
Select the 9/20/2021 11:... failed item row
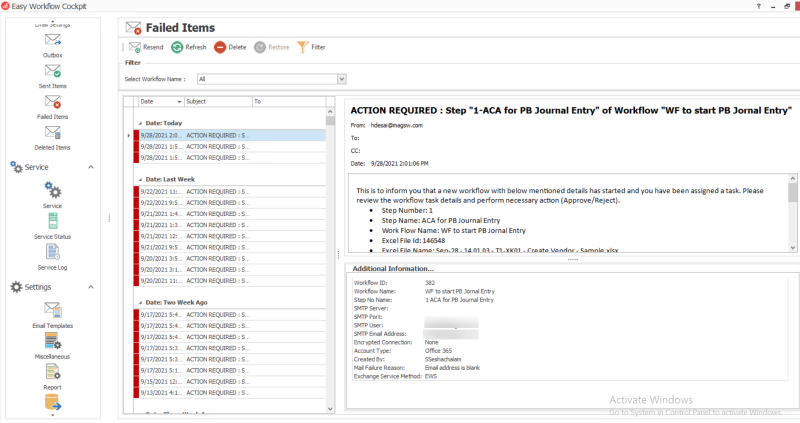[230, 281]
